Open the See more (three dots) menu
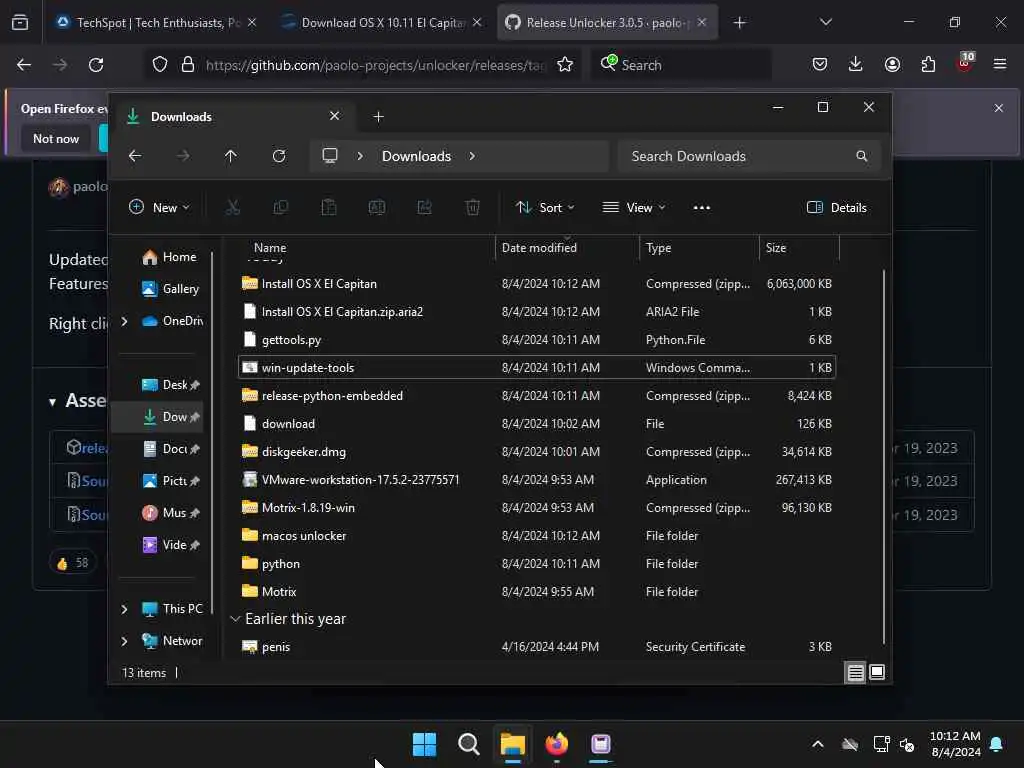 (x=701, y=208)
